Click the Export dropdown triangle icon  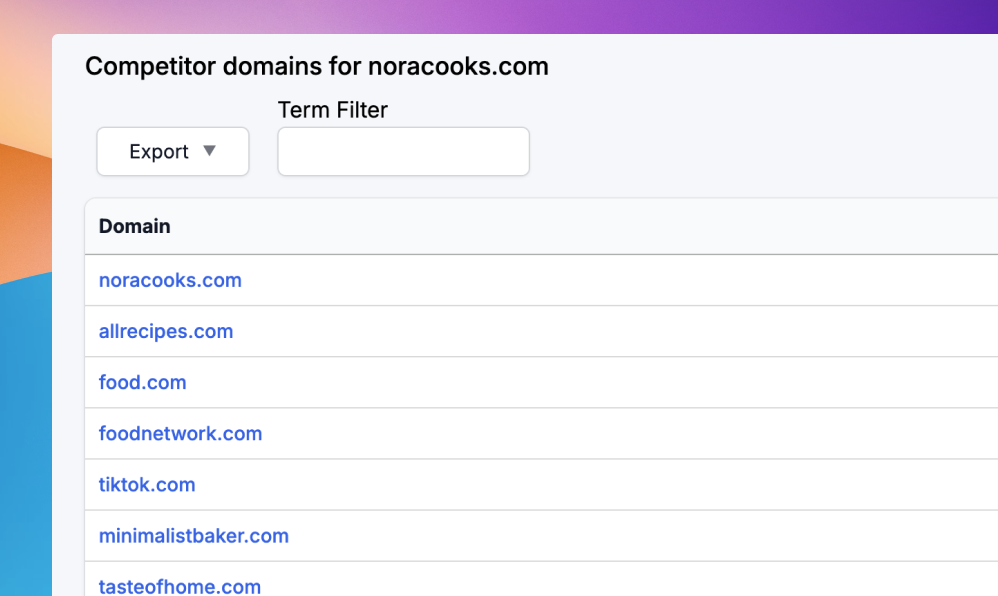[x=209, y=151]
